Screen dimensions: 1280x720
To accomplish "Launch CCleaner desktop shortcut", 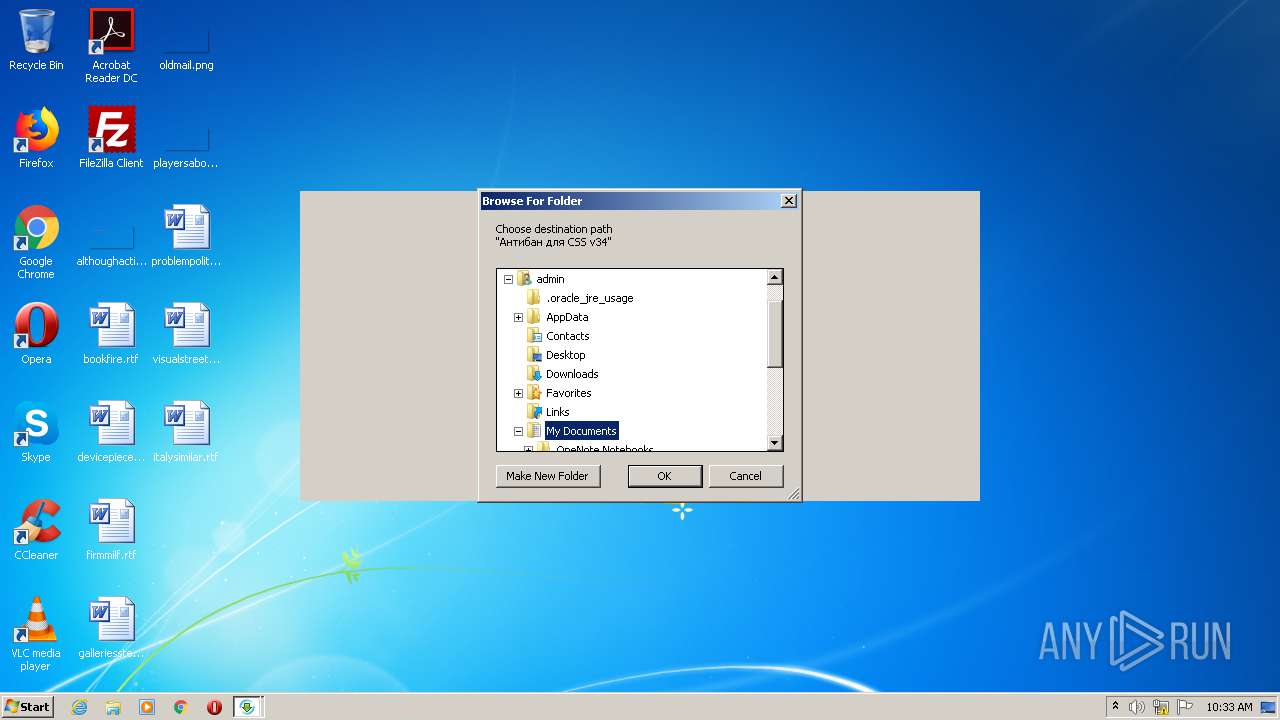I will [36, 530].
